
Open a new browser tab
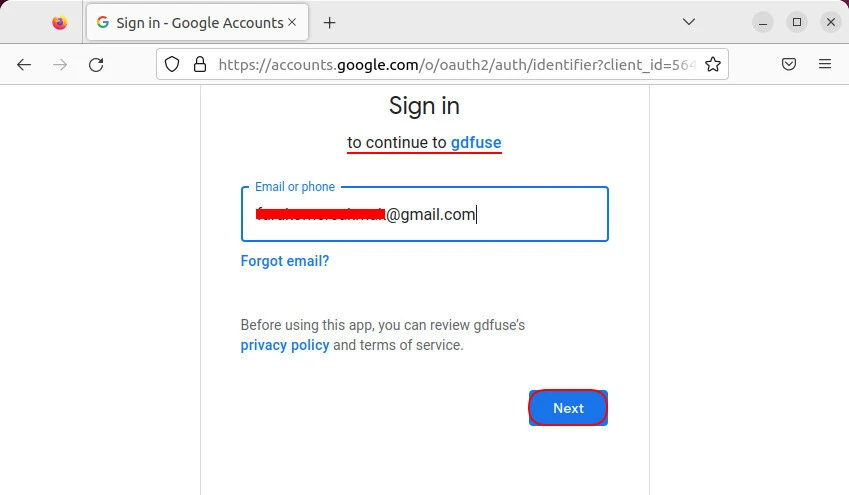point(330,22)
